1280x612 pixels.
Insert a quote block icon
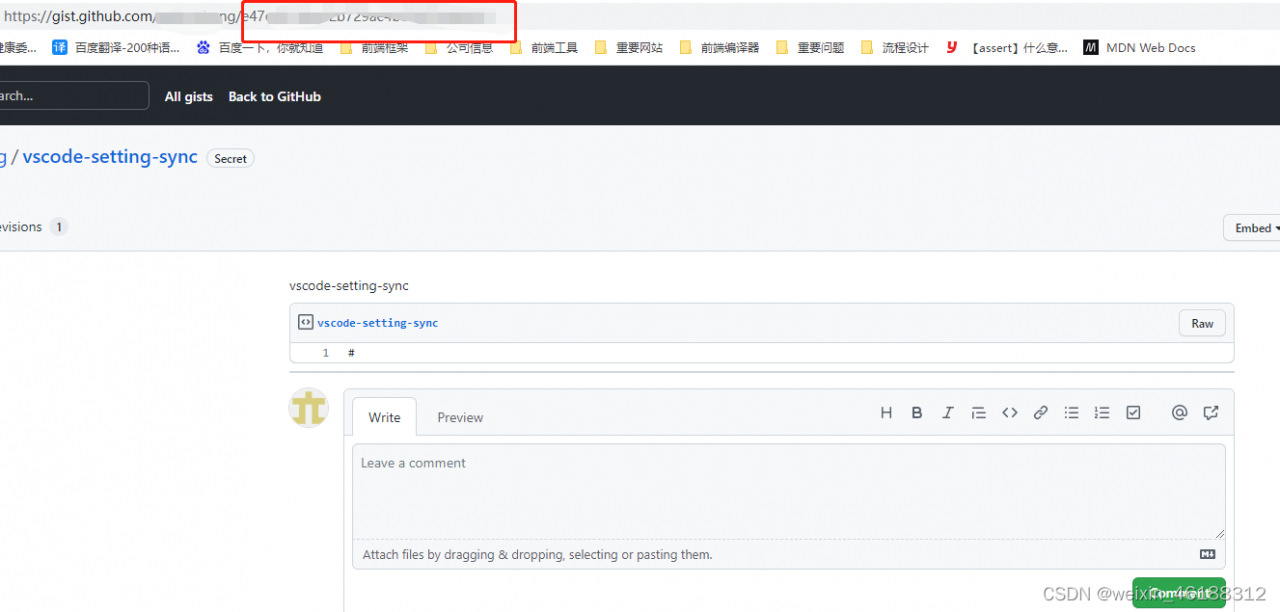tap(979, 413)
